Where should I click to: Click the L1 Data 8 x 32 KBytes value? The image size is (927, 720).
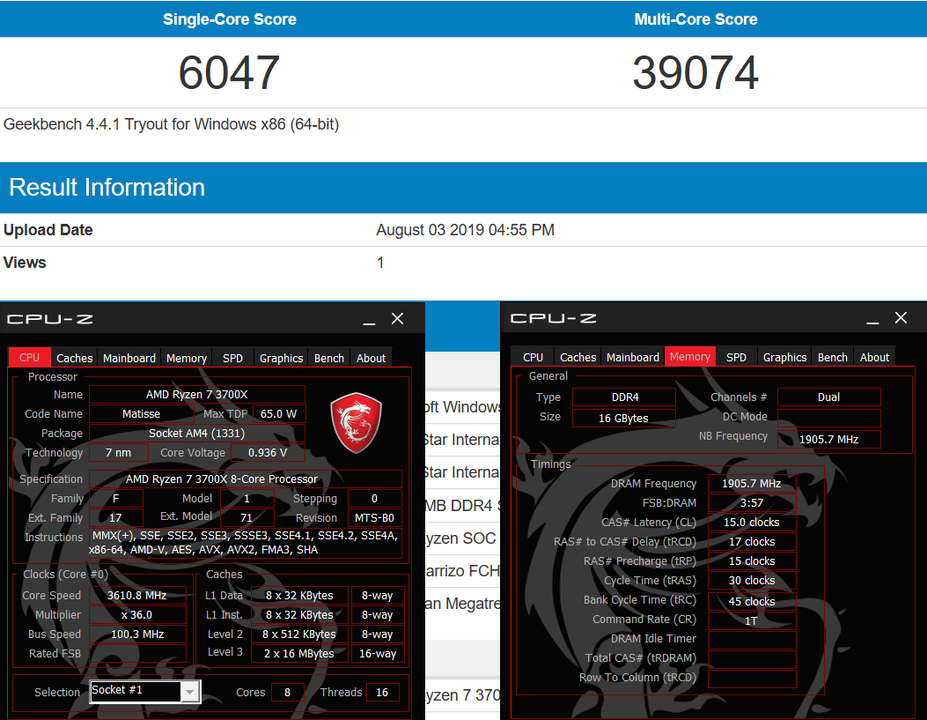coord(299,595)
